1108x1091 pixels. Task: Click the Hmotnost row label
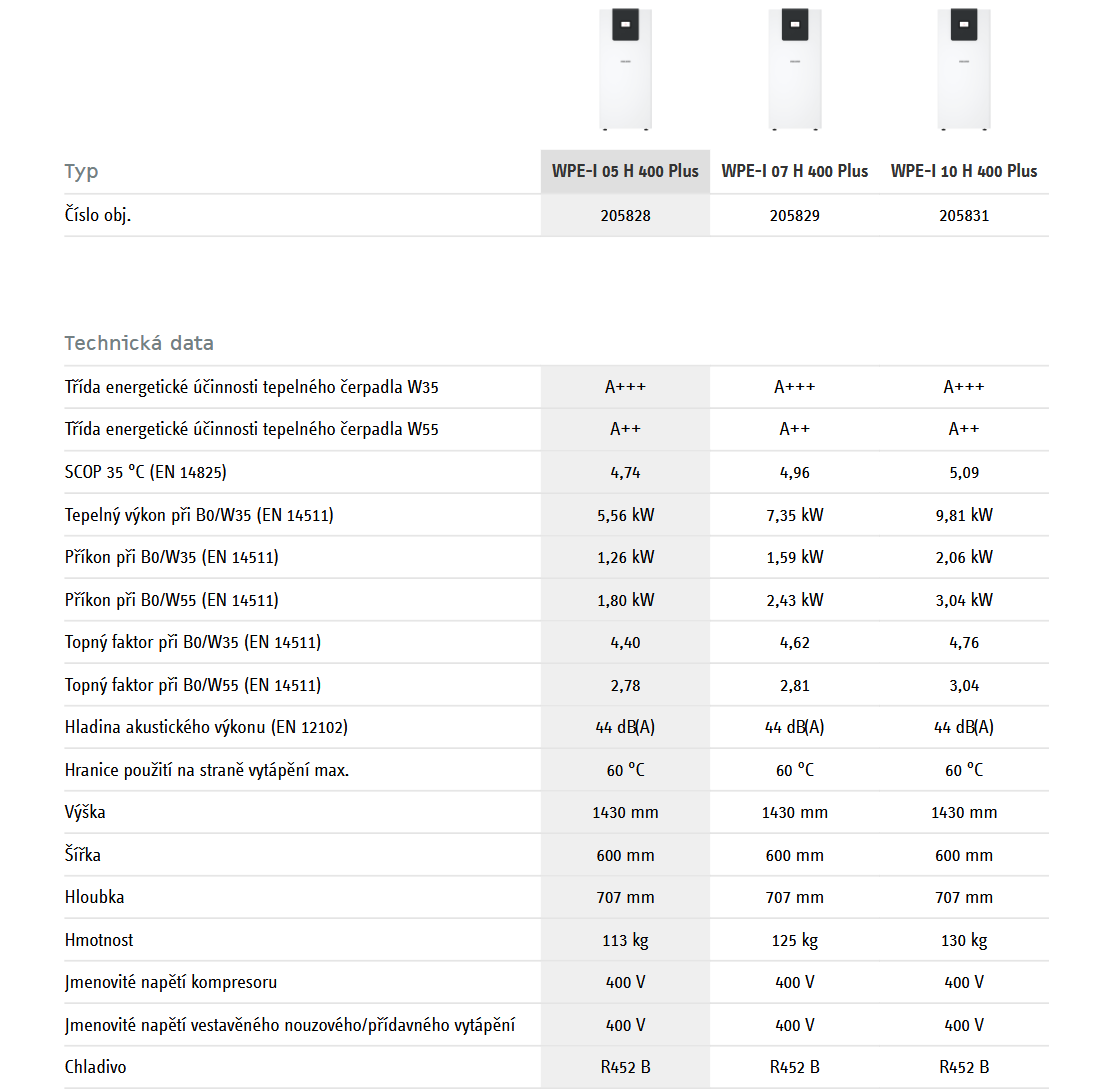click(x=98, y=940)
